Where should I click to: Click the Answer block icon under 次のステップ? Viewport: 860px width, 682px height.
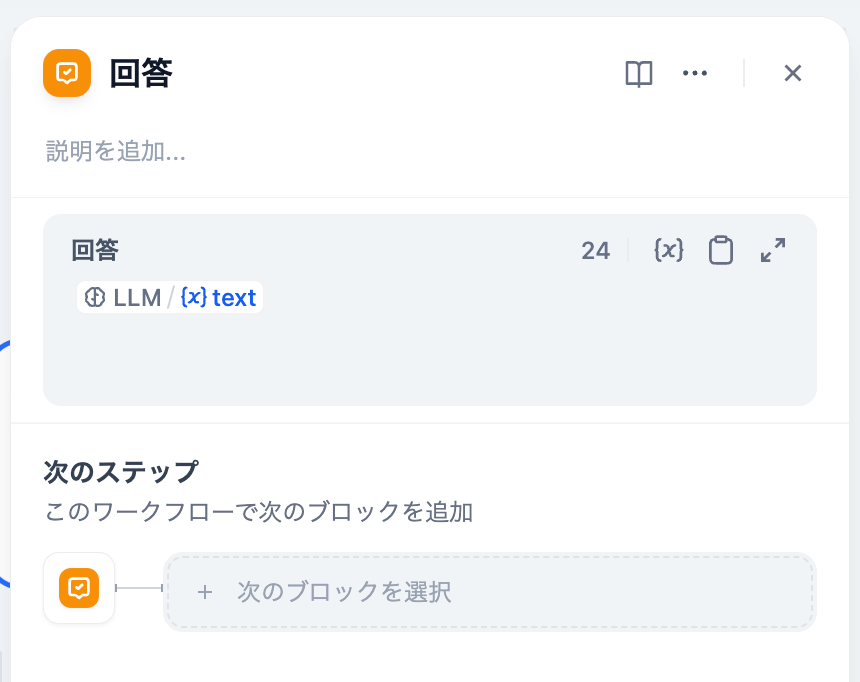pos(79,588)
